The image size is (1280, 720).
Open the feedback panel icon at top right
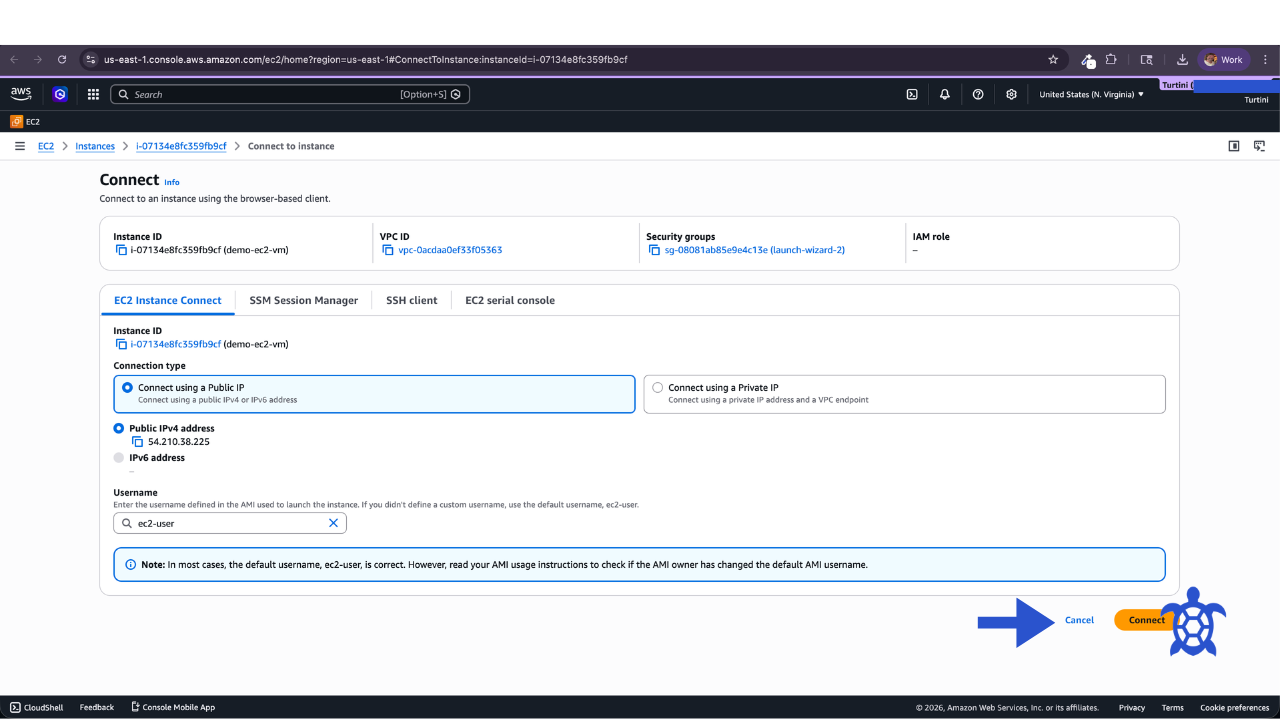pyautogui.click(x=1259, y=146)
